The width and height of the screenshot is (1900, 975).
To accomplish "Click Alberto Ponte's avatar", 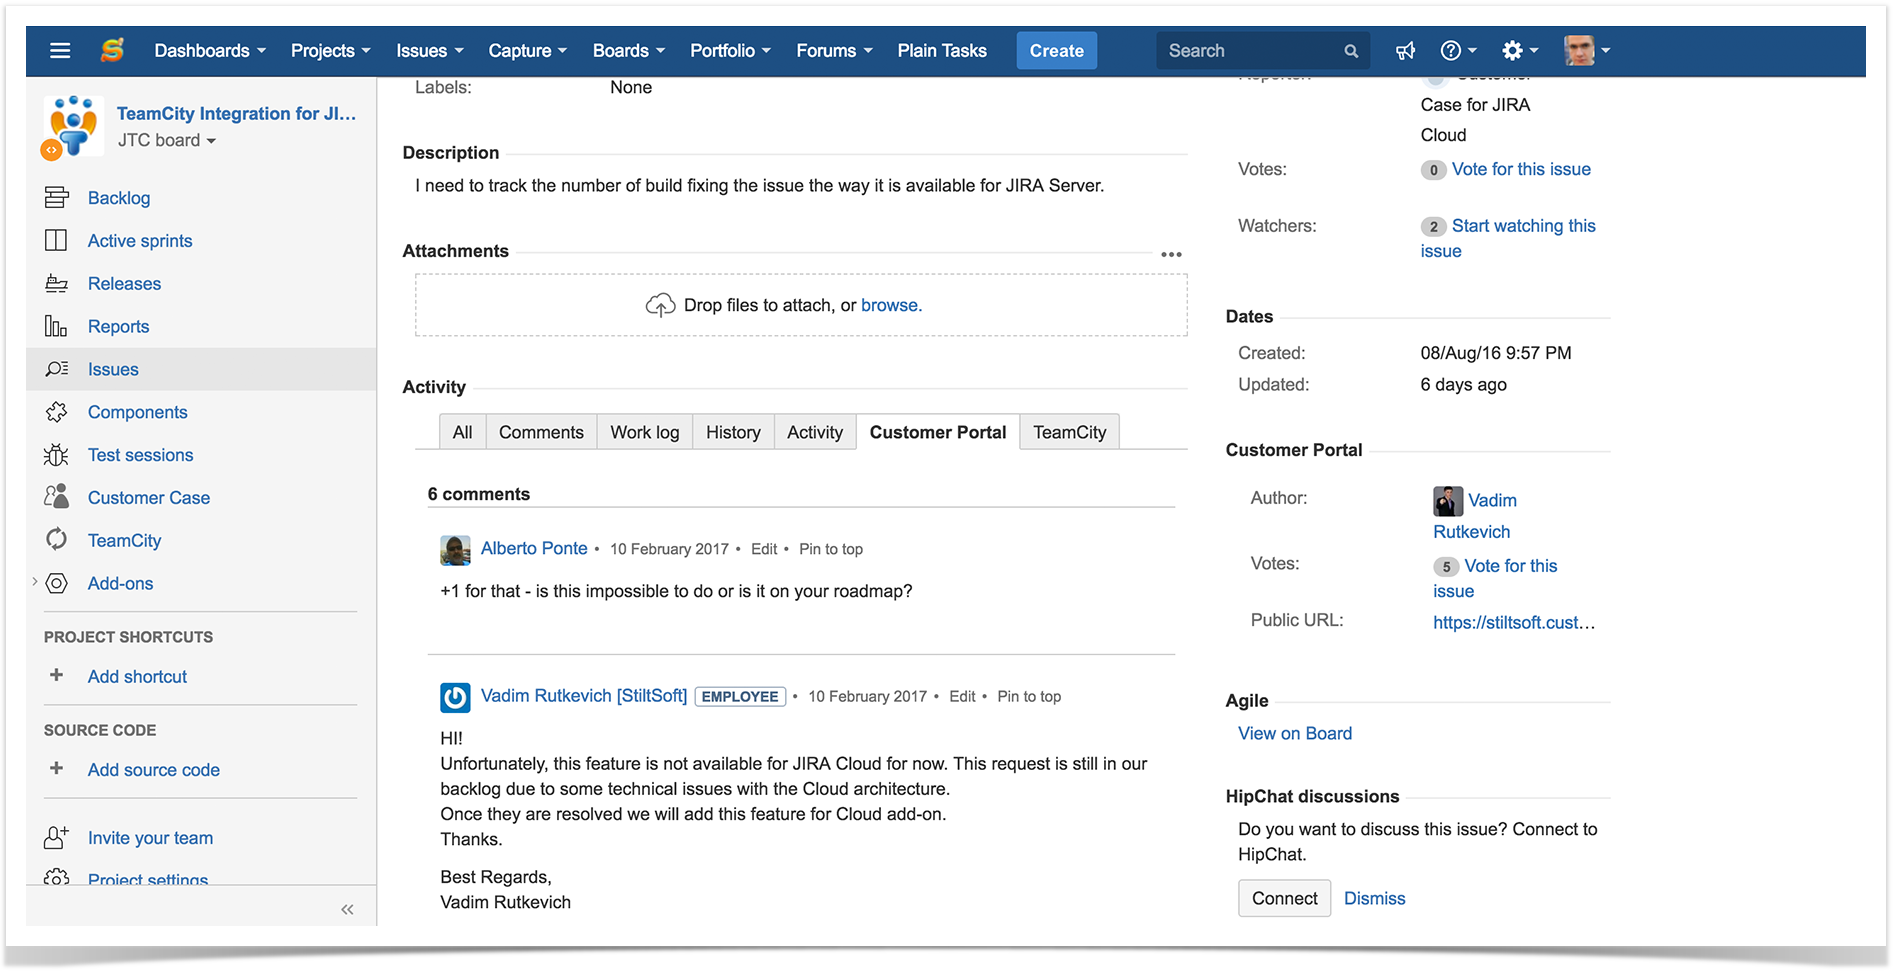I will tap(455, 550).
